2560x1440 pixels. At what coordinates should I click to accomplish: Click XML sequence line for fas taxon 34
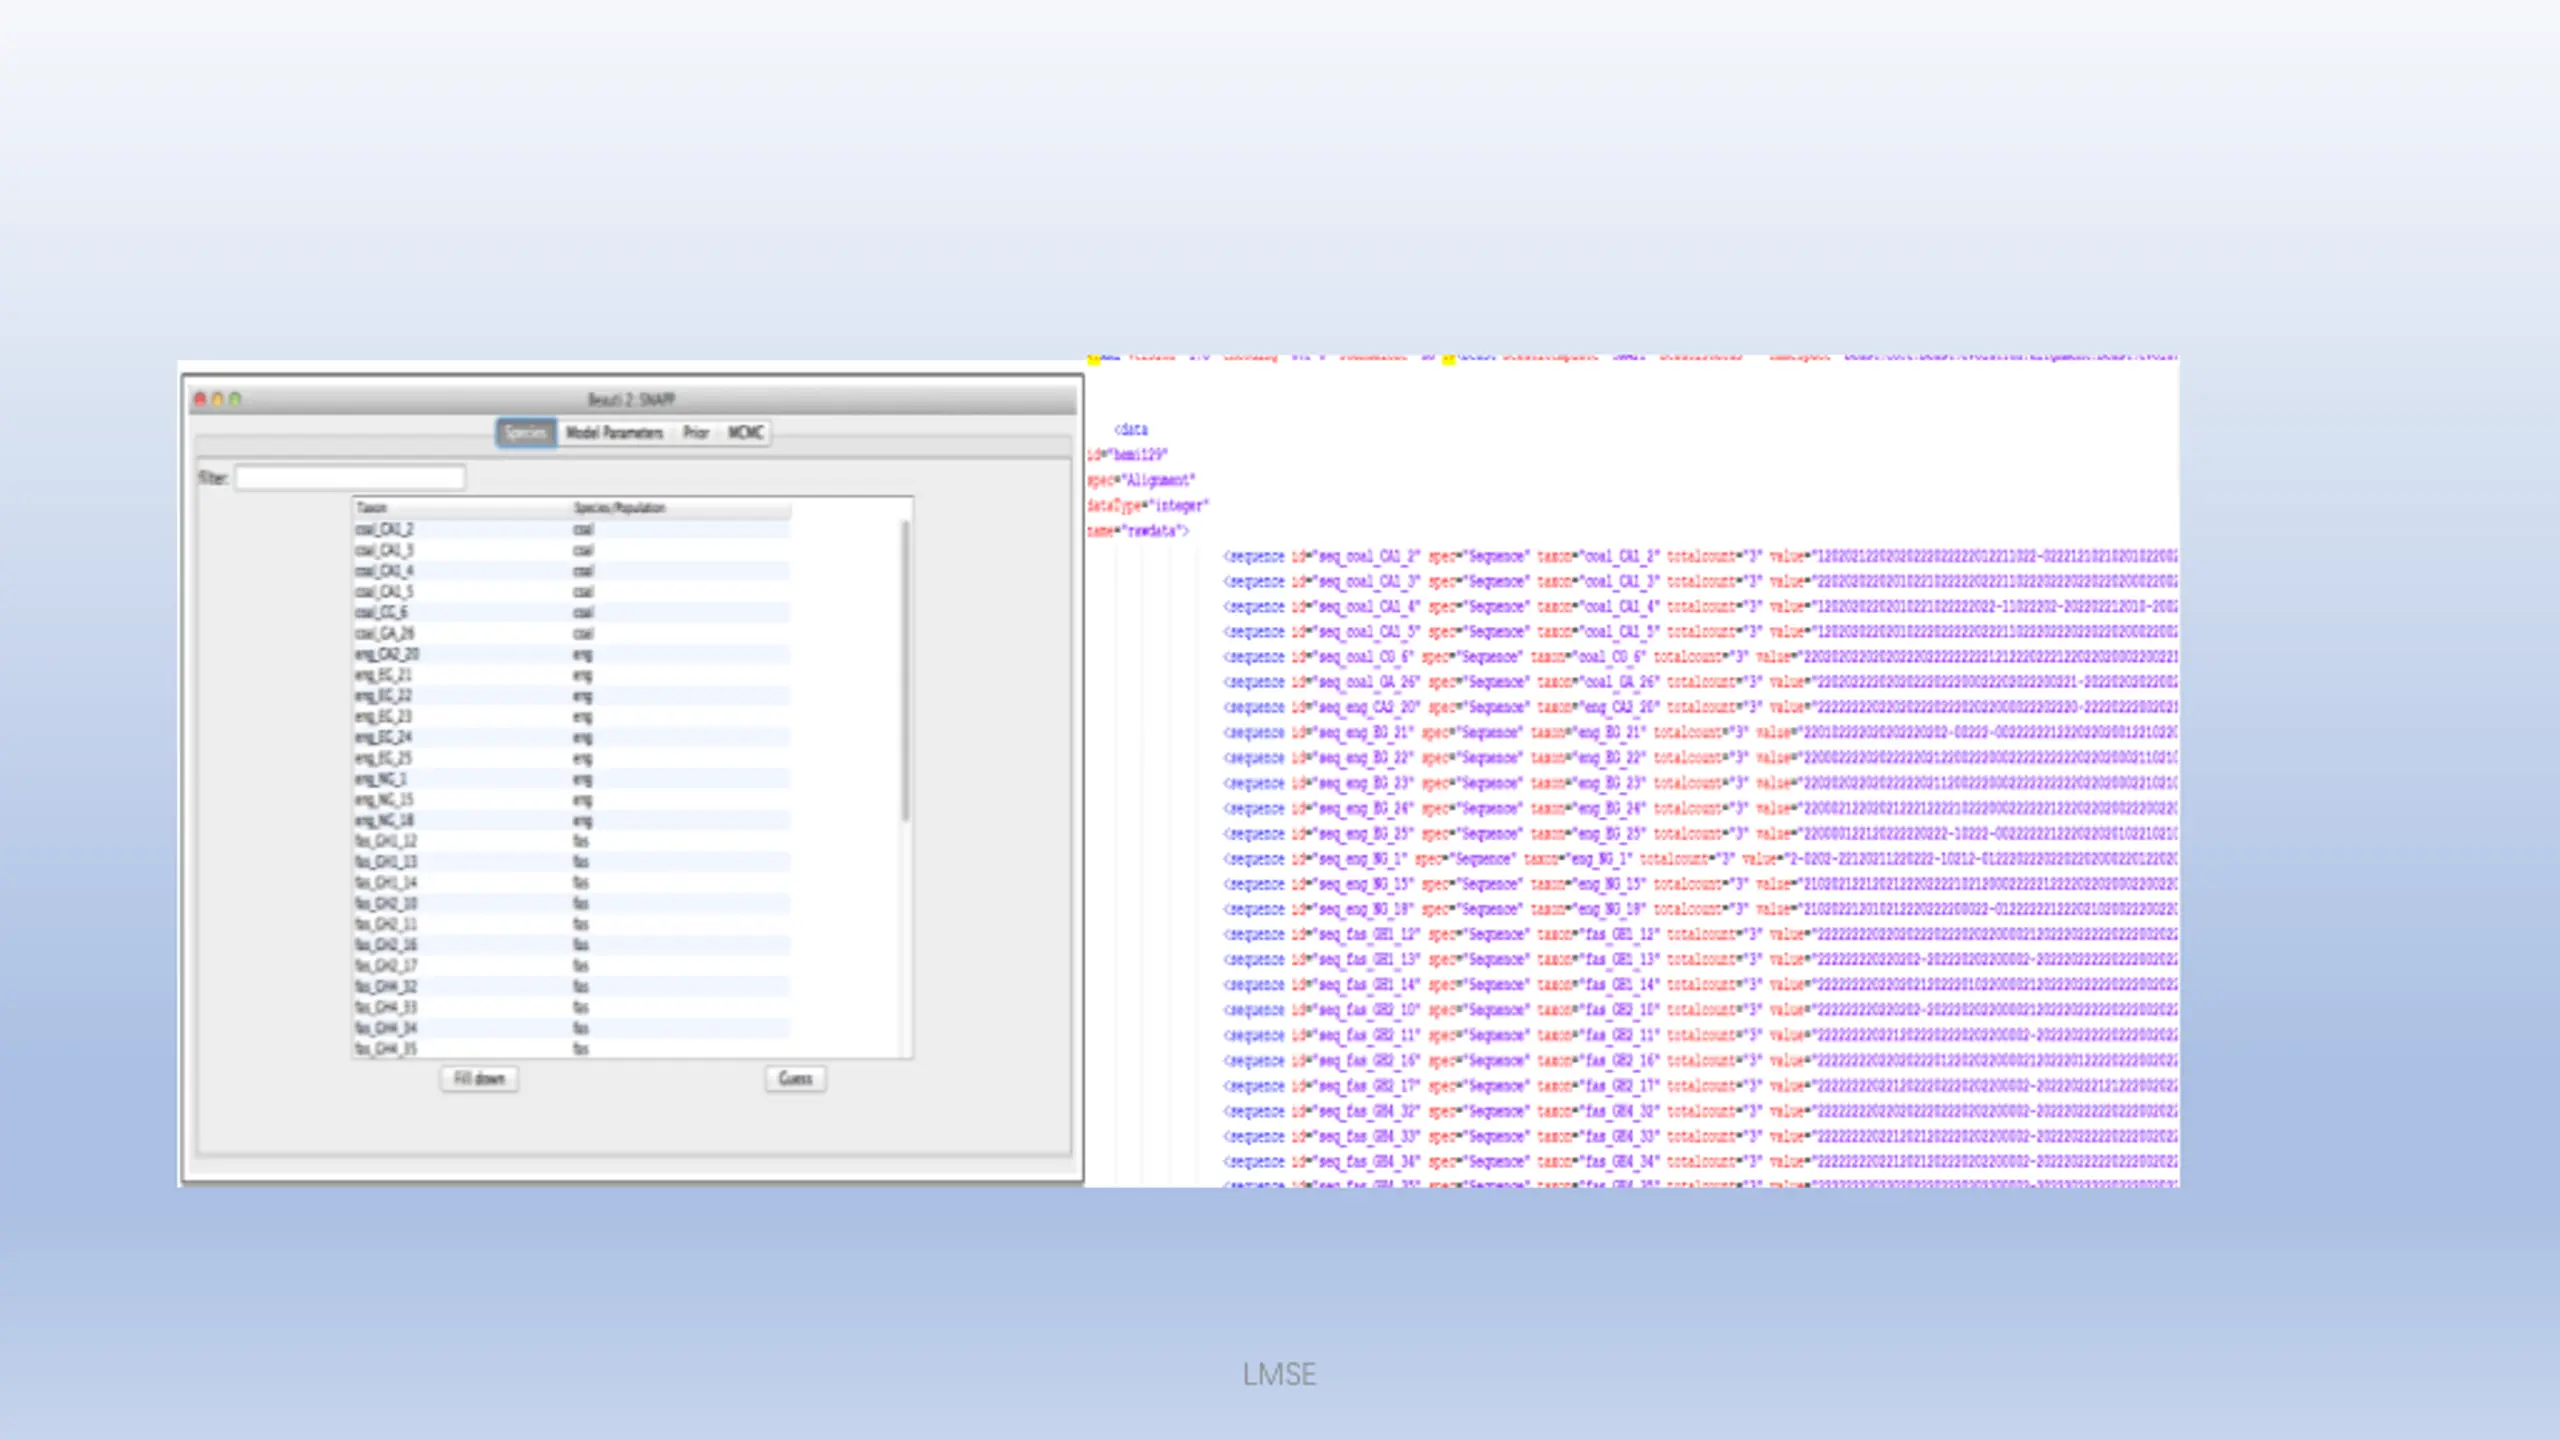1700,1161
